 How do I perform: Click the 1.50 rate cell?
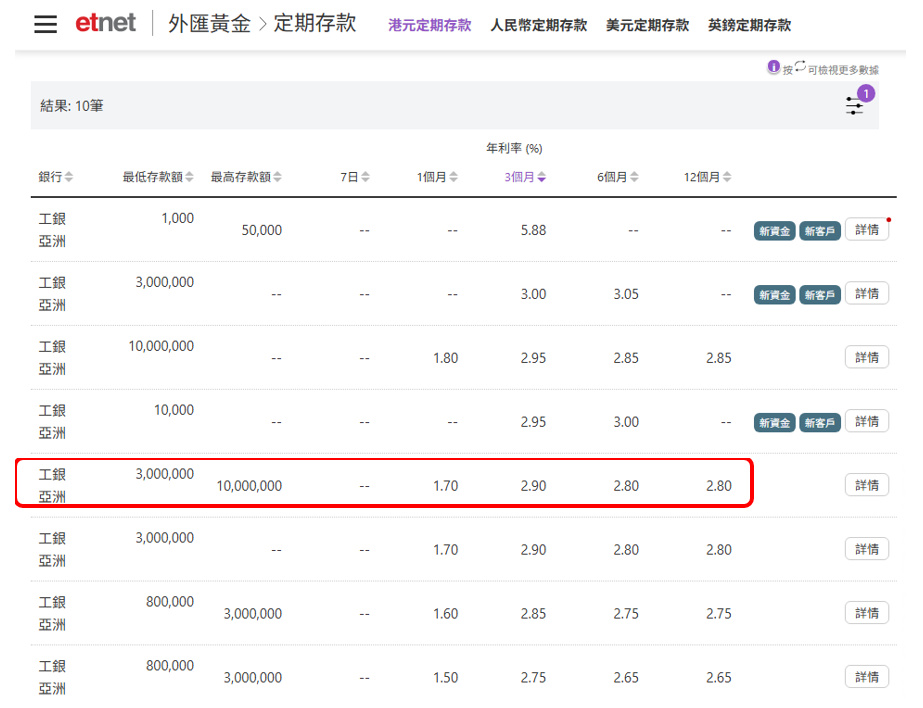446,678
